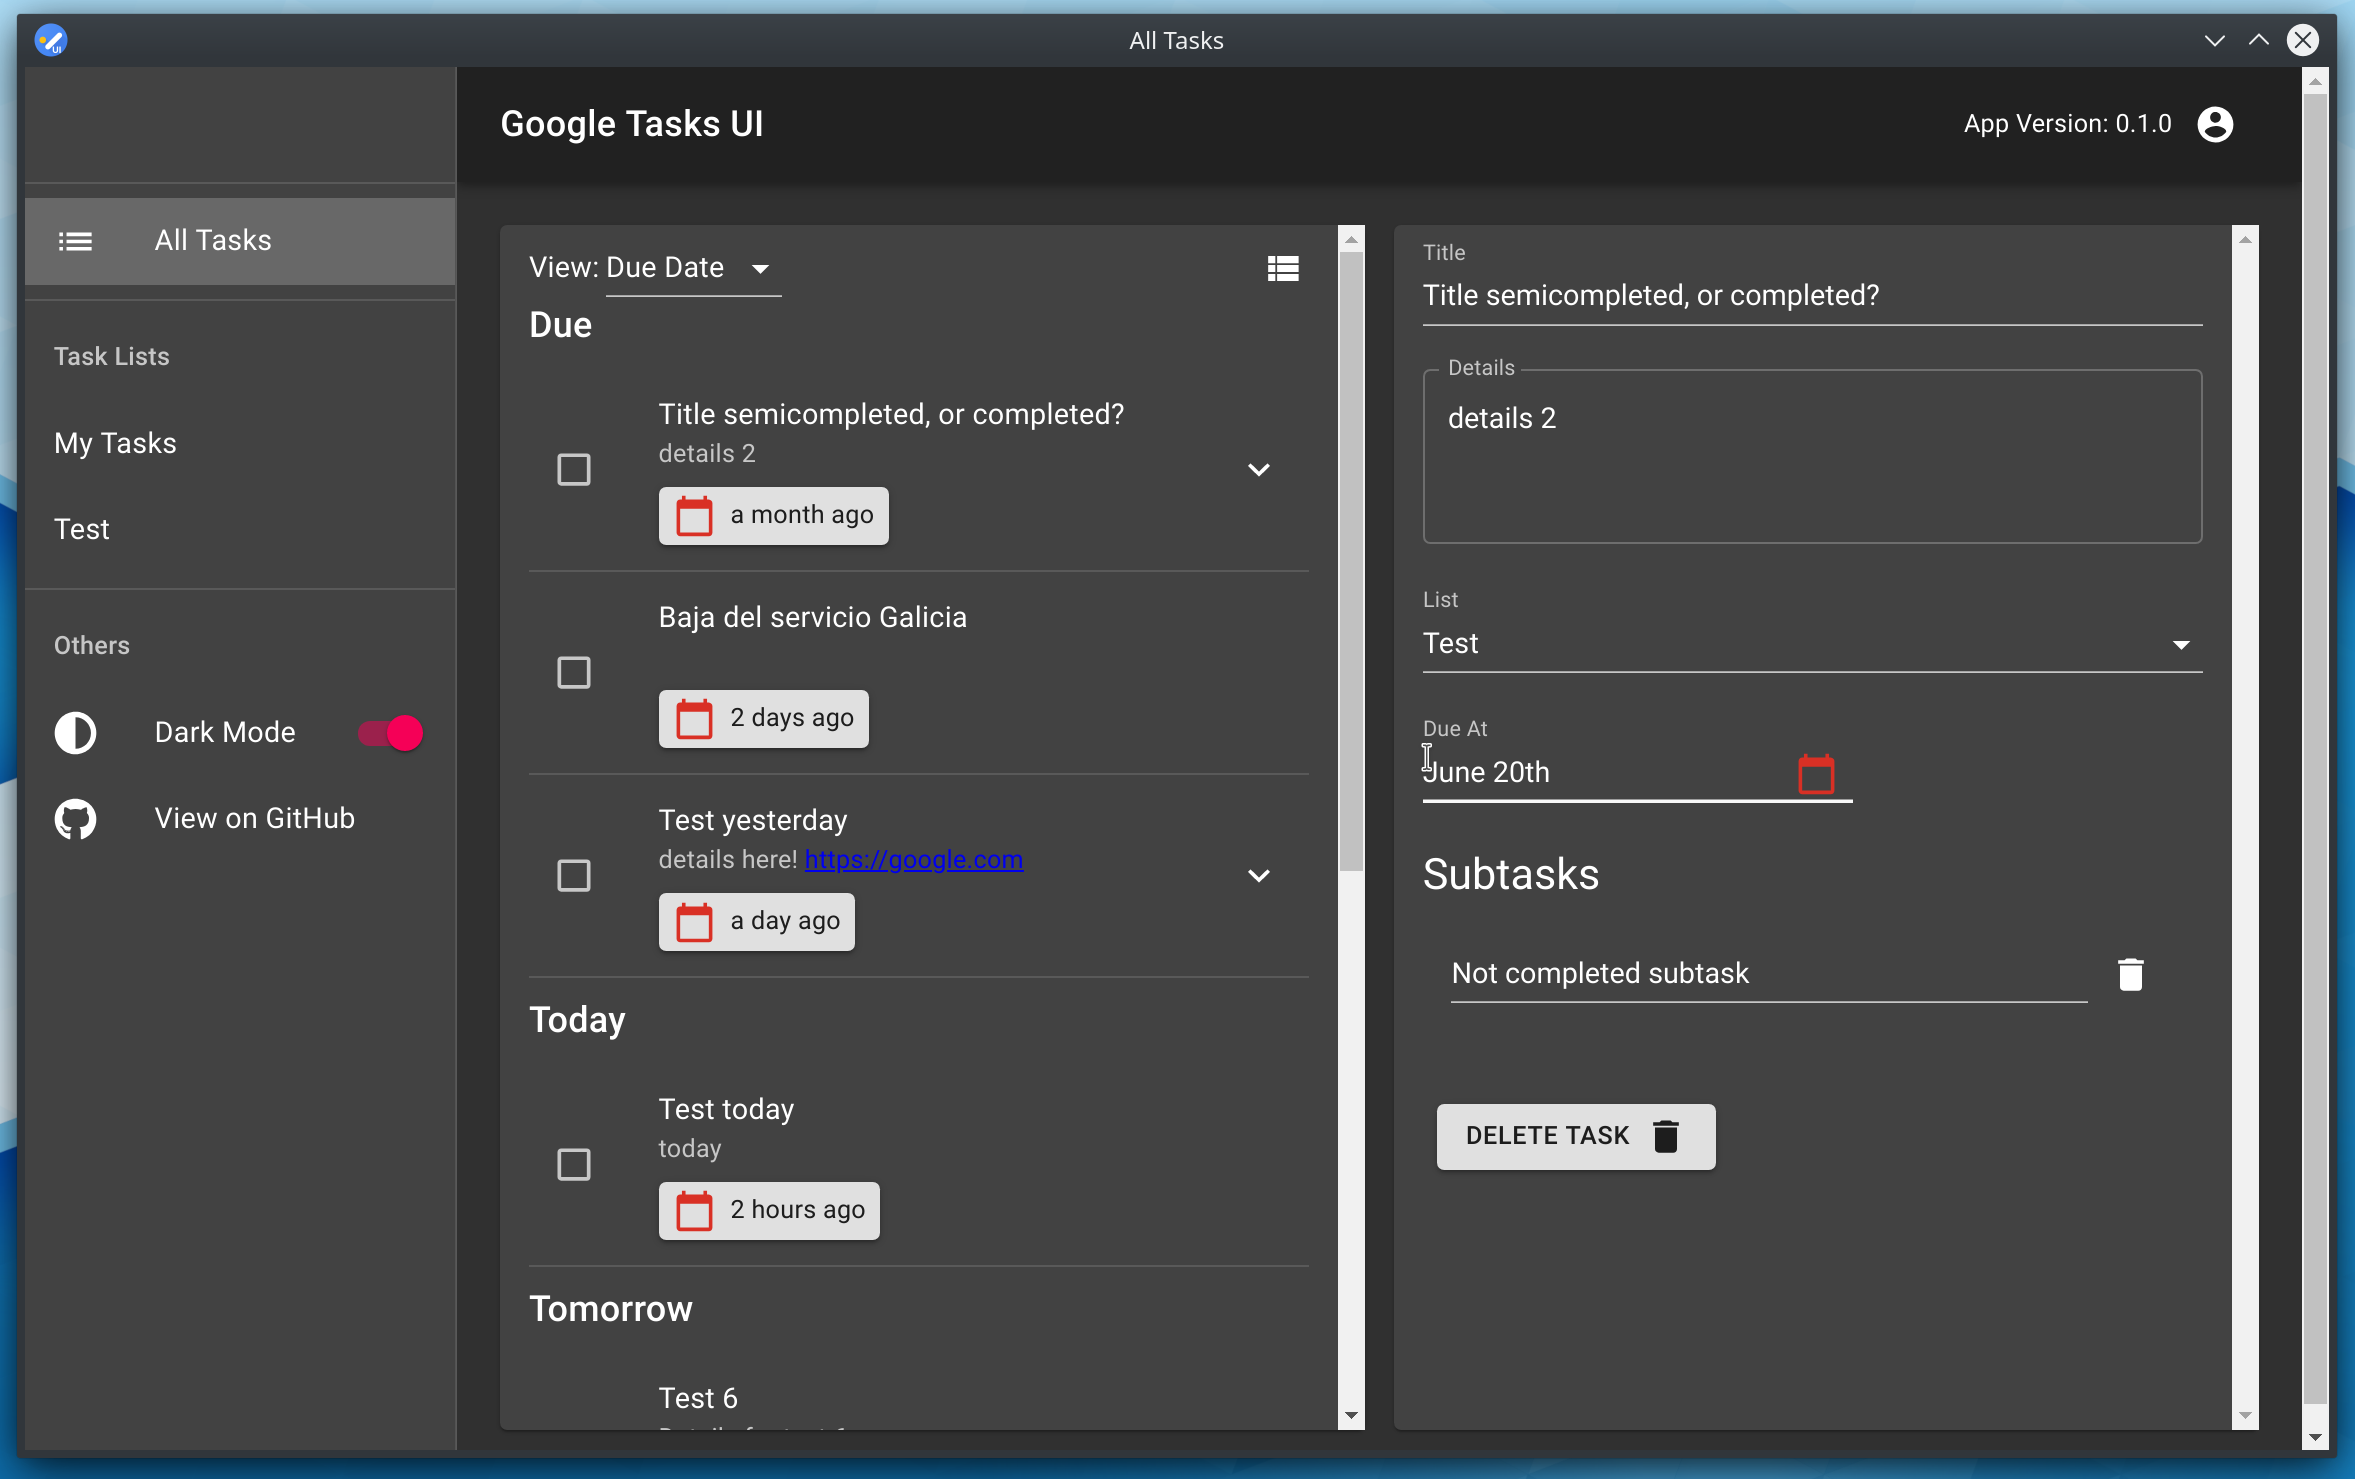Mark 'Test yesterday' task as complete
The height and width of the screenshot is (1479, 2355).
coord(574,875)
